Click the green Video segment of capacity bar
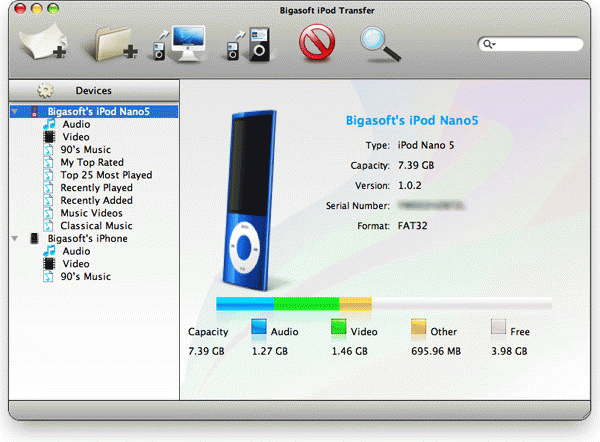Screen dimensions: 600x442 [x=307, y=304]
